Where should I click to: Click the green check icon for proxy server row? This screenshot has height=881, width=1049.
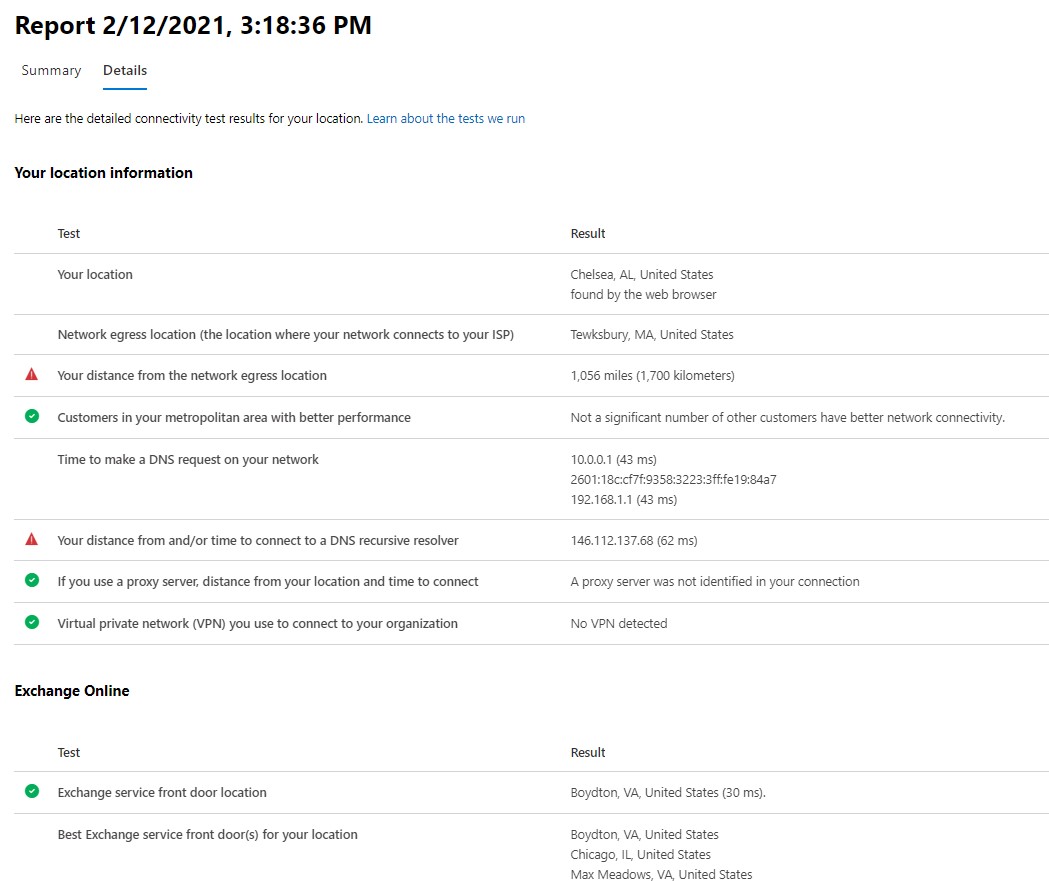pyautogui.click(x=31, y=580)
